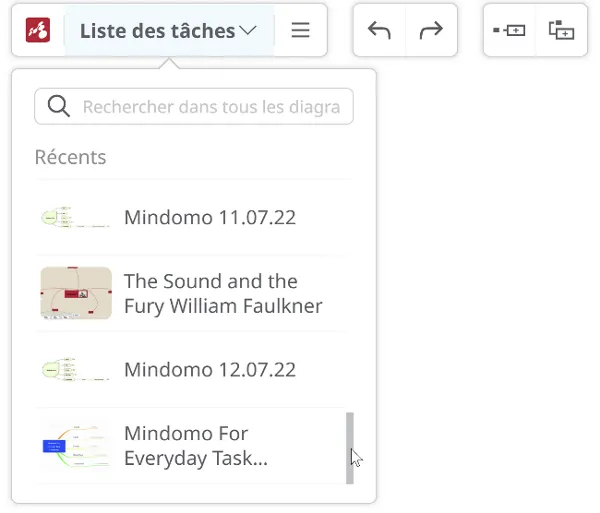Insert a new subtopic
The width and height of the screenshot is (600, 513).
tap(561, 31)
